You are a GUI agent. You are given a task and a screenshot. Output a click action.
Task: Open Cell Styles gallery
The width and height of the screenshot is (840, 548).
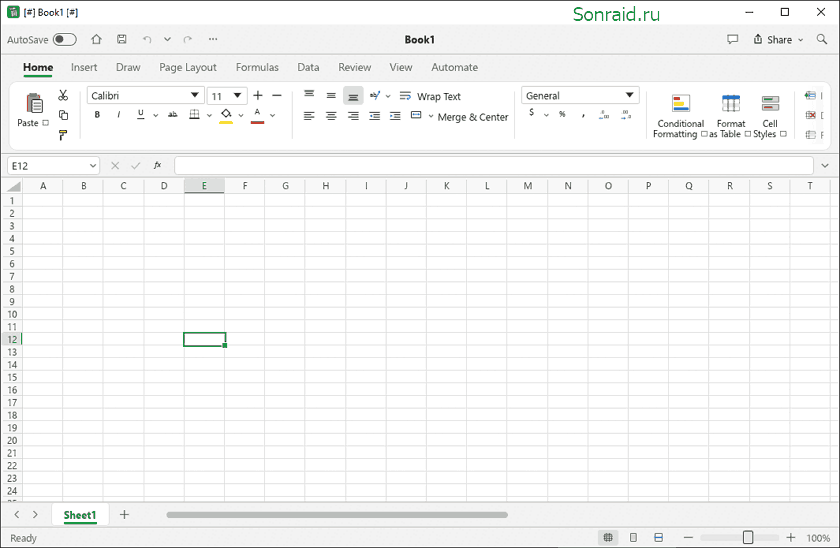770,116
